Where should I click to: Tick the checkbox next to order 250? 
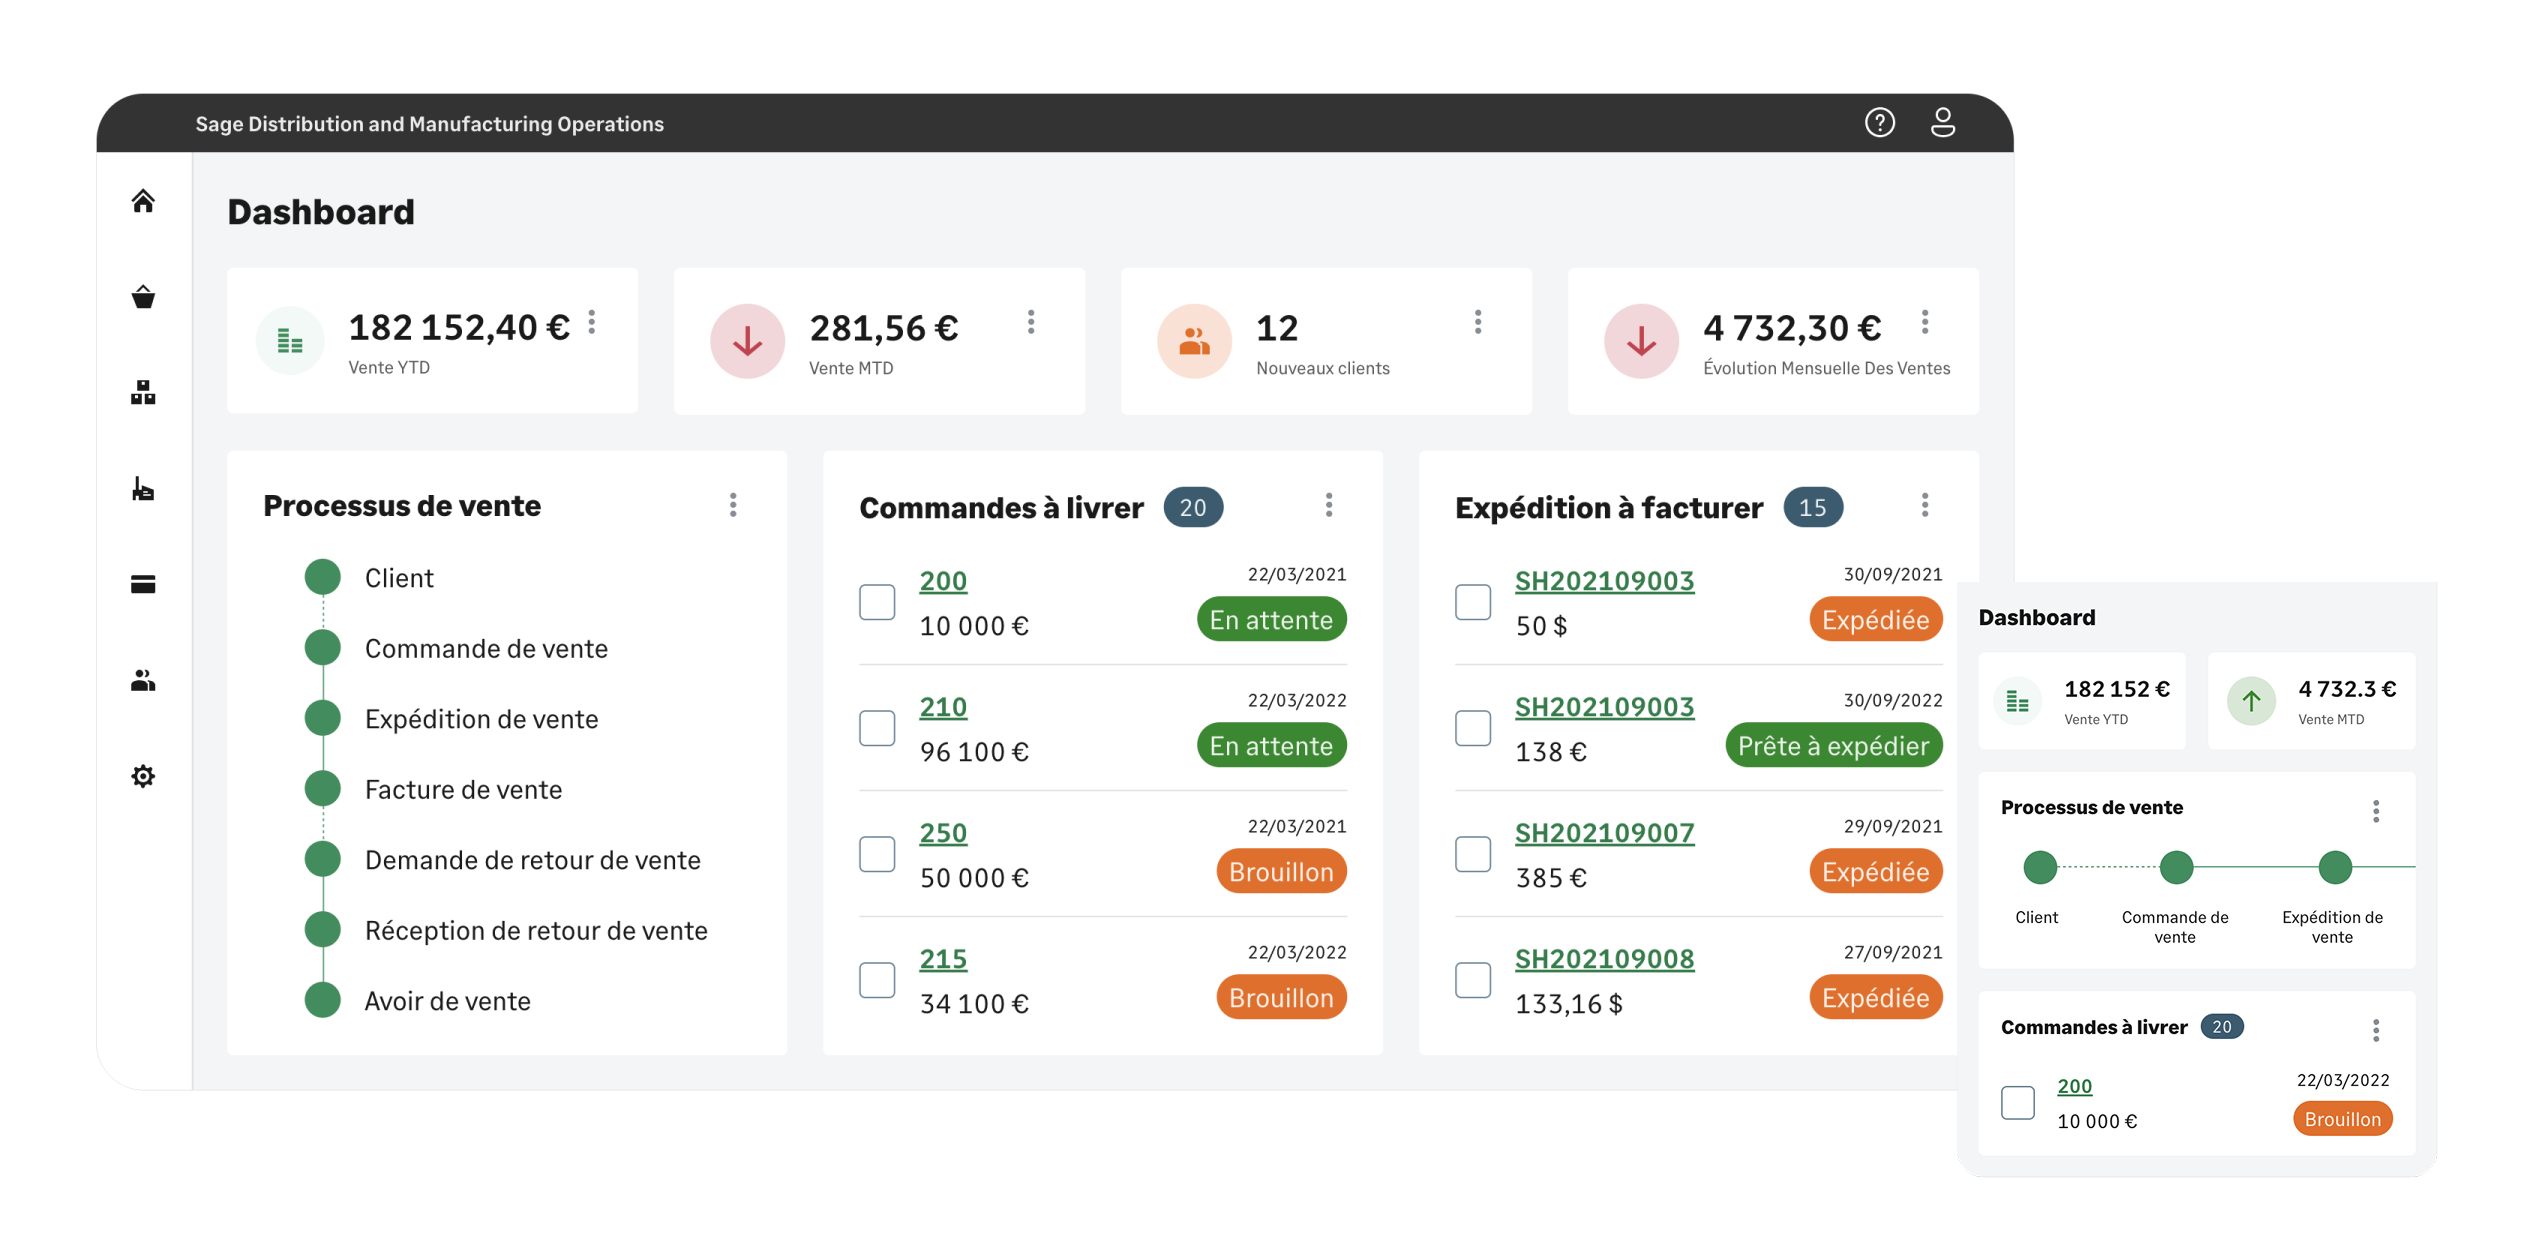coord(877,853)
